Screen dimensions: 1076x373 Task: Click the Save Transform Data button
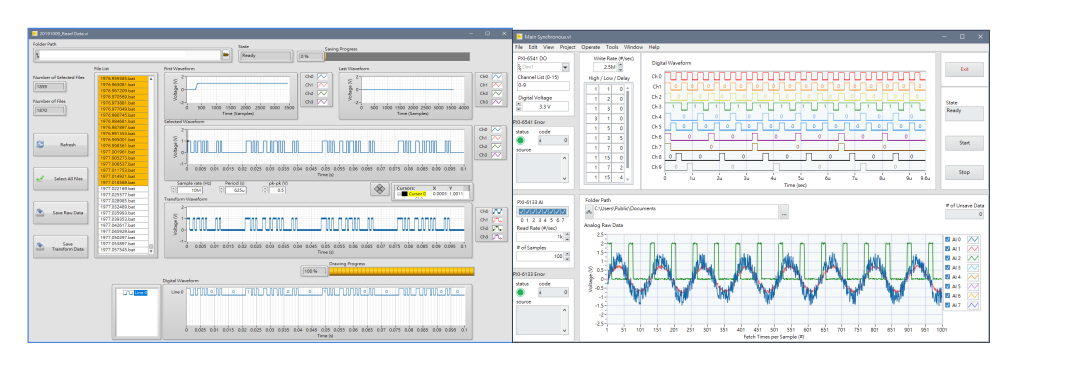coord(60,247)
